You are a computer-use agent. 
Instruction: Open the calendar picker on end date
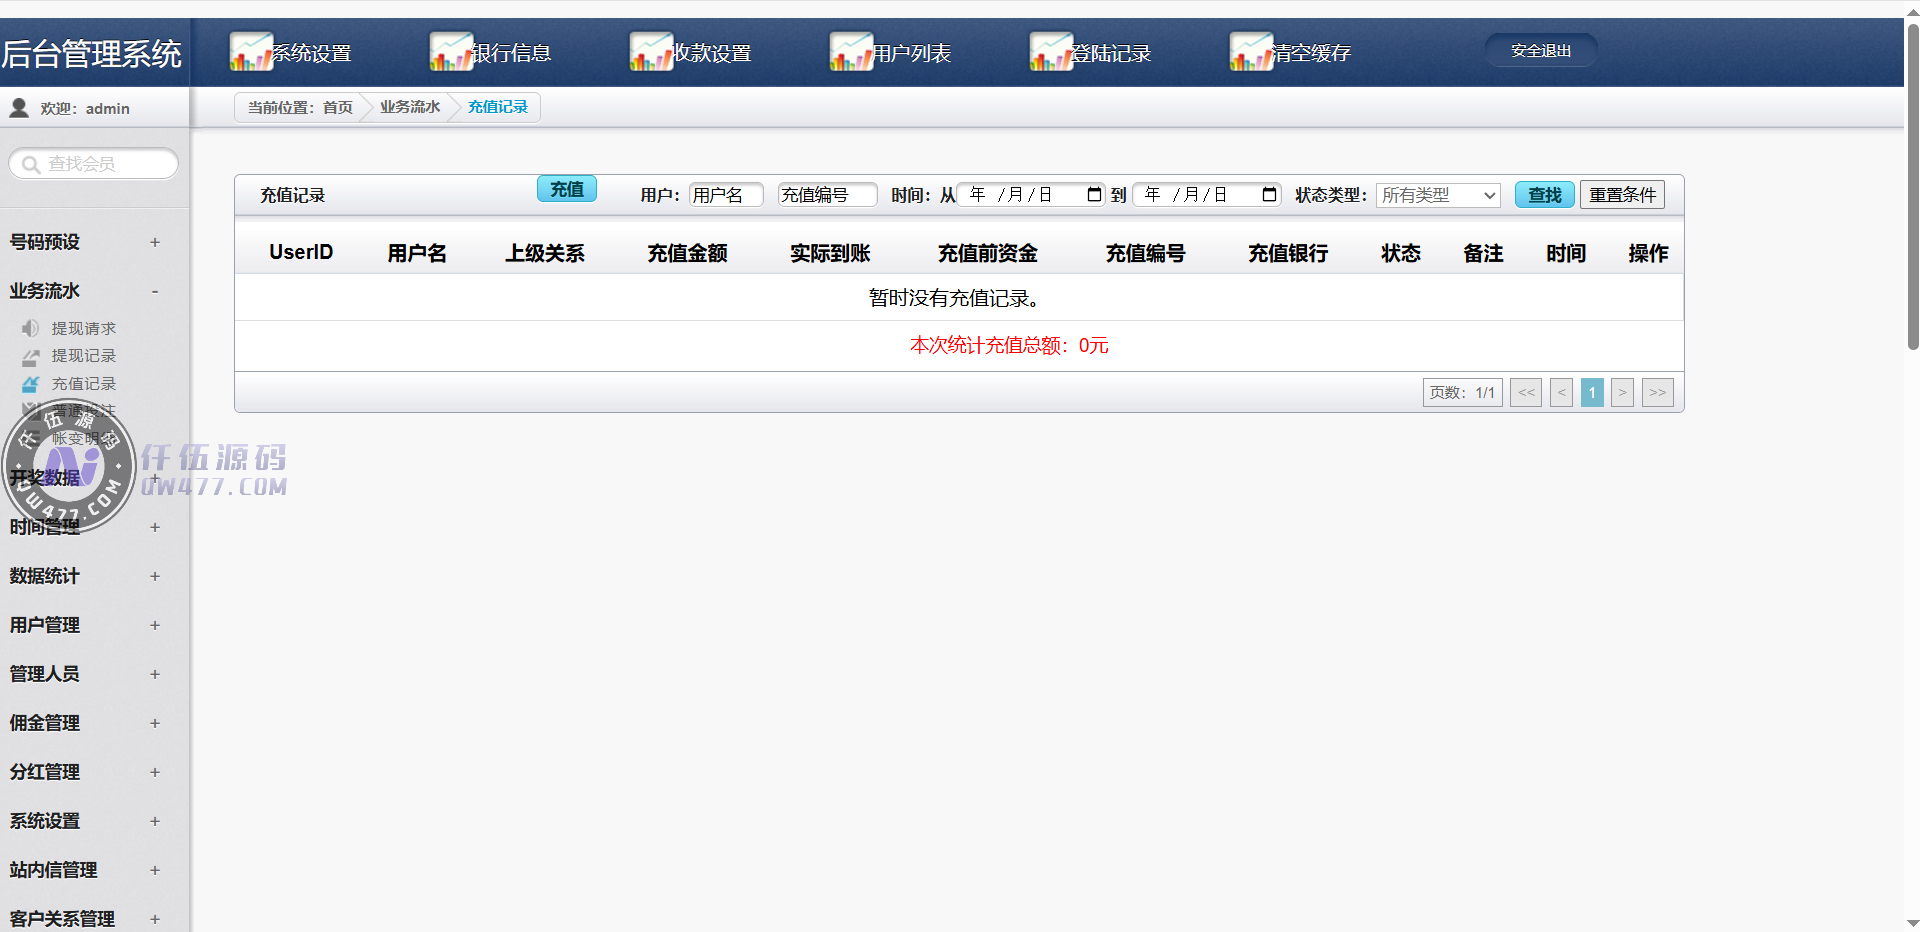(1269, 195)
